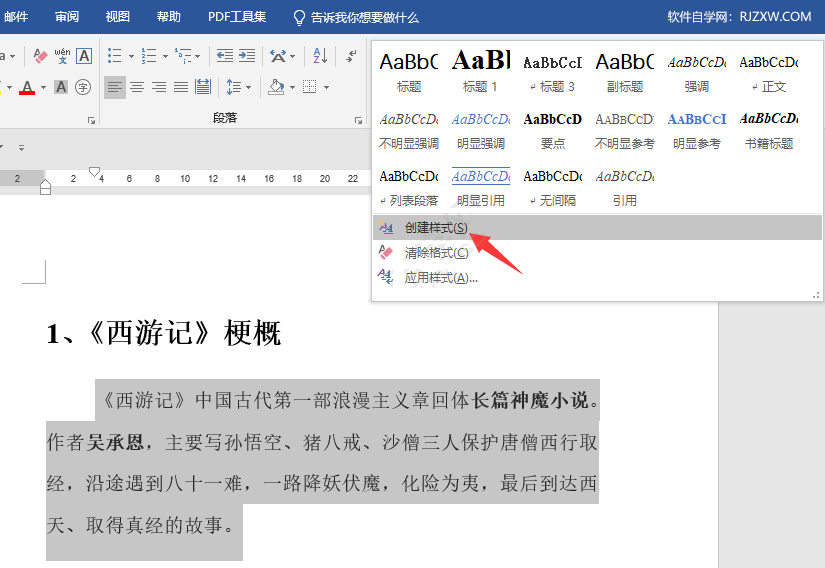Viewport: 825px width, 568px height.
Task: Apply the 明显引用 style
Action: (481, 187)
